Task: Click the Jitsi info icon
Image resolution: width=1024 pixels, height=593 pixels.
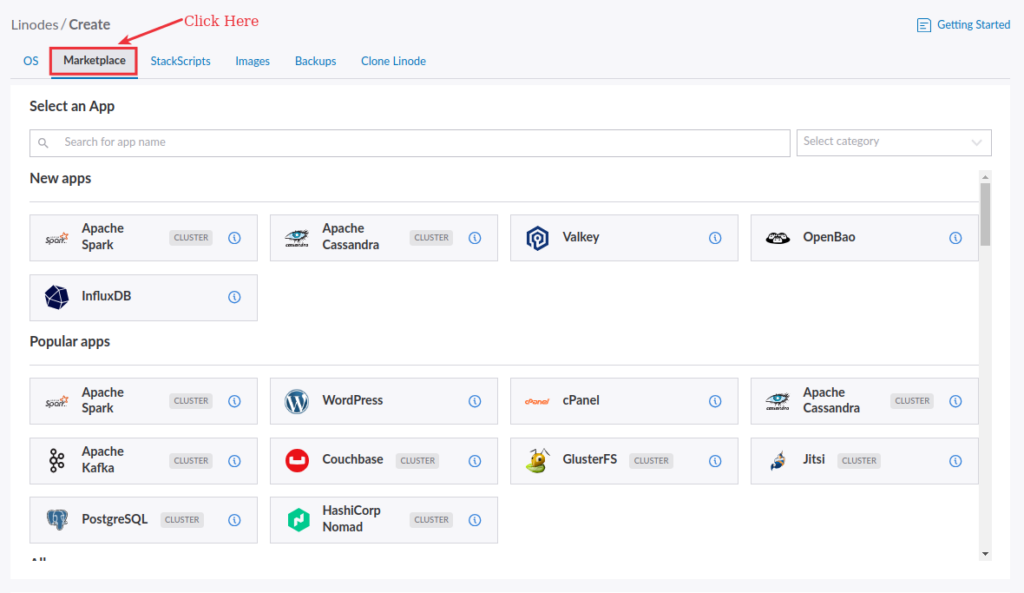Action: coord(955,461)
